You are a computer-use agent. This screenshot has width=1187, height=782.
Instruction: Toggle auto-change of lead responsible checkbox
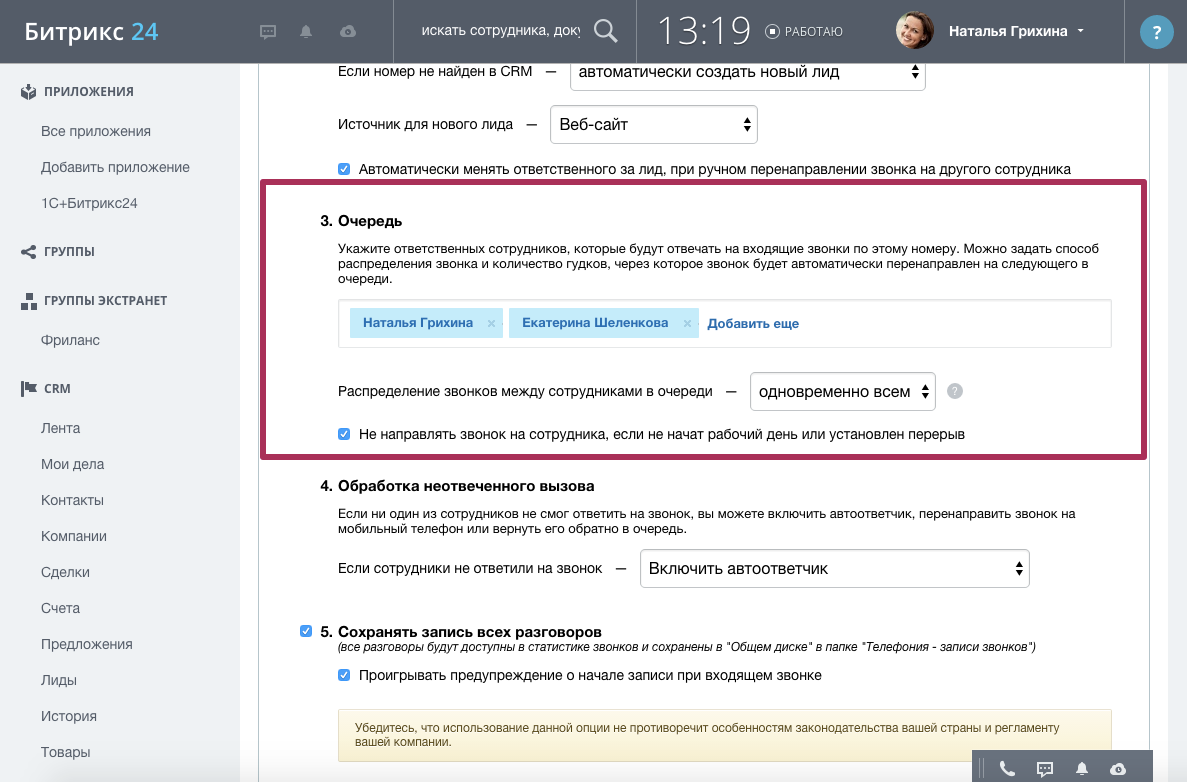[344, 169]
